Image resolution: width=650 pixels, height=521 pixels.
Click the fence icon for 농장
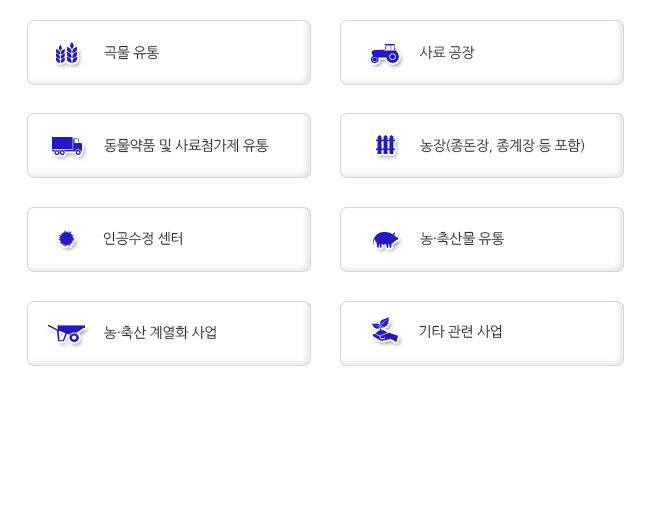click(x=385, y=145)
